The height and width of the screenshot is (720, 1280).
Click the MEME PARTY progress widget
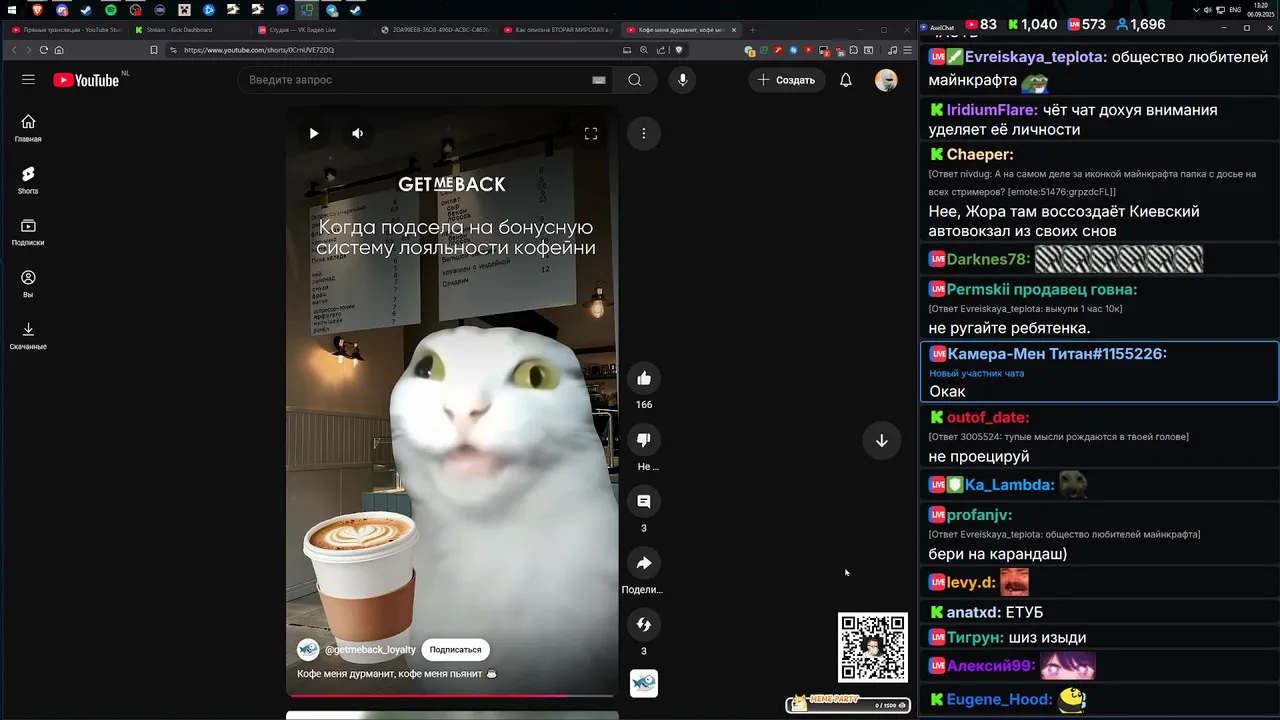tap(848, 703)
